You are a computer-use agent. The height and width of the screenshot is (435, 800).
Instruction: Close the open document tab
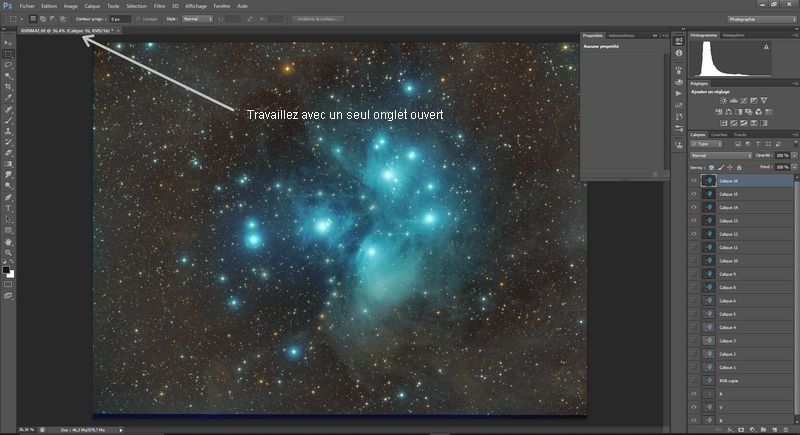pos(118,31)
